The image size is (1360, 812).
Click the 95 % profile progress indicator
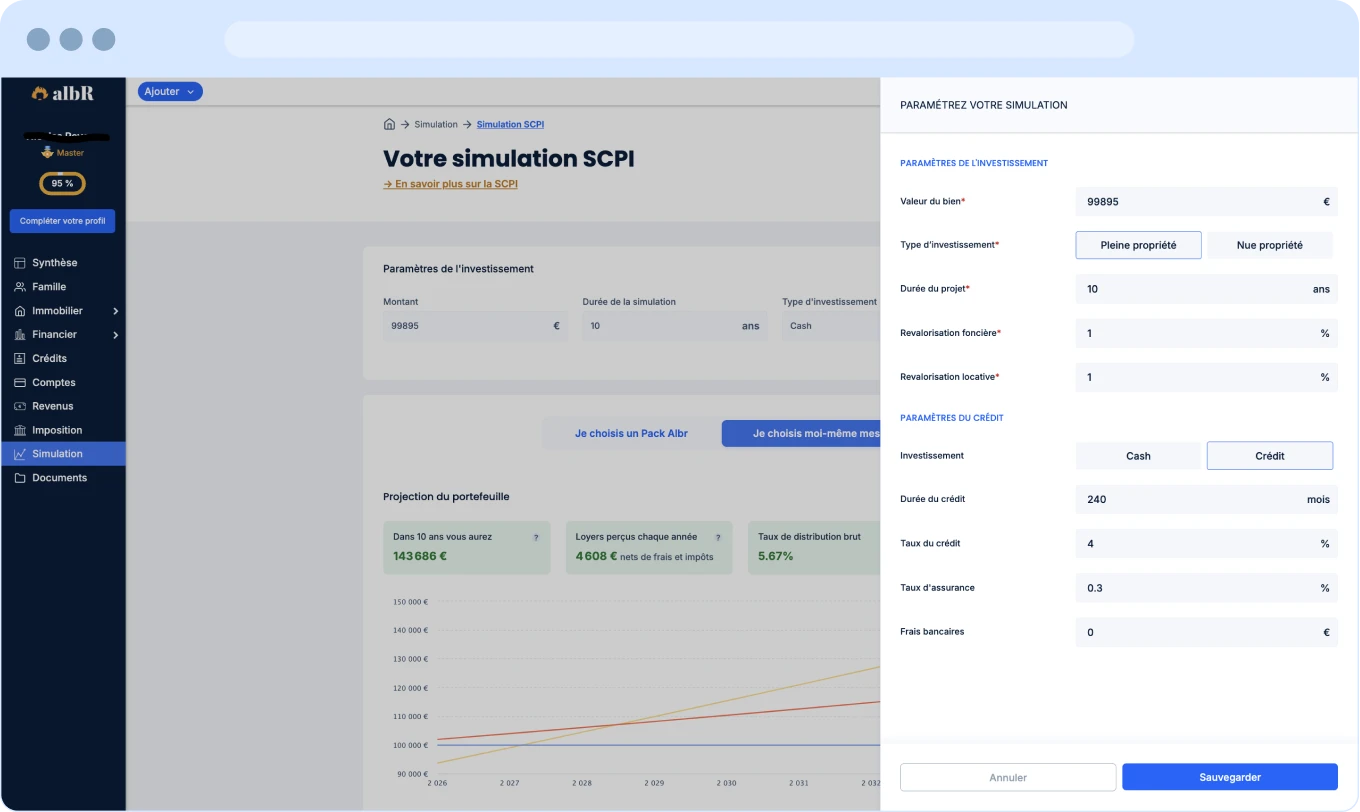tap(62, 184)
